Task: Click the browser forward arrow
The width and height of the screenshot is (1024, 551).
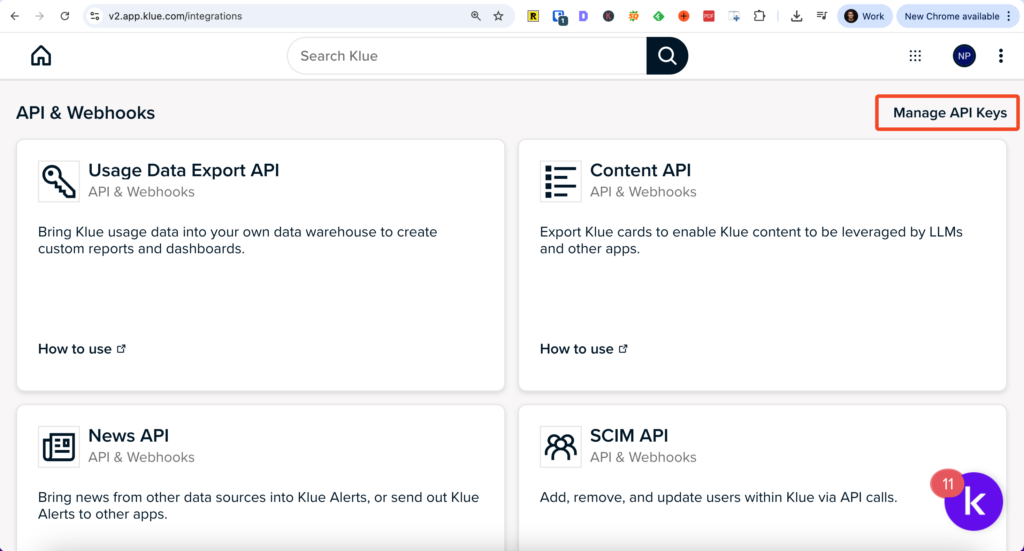Action: (x=40, y=16)
